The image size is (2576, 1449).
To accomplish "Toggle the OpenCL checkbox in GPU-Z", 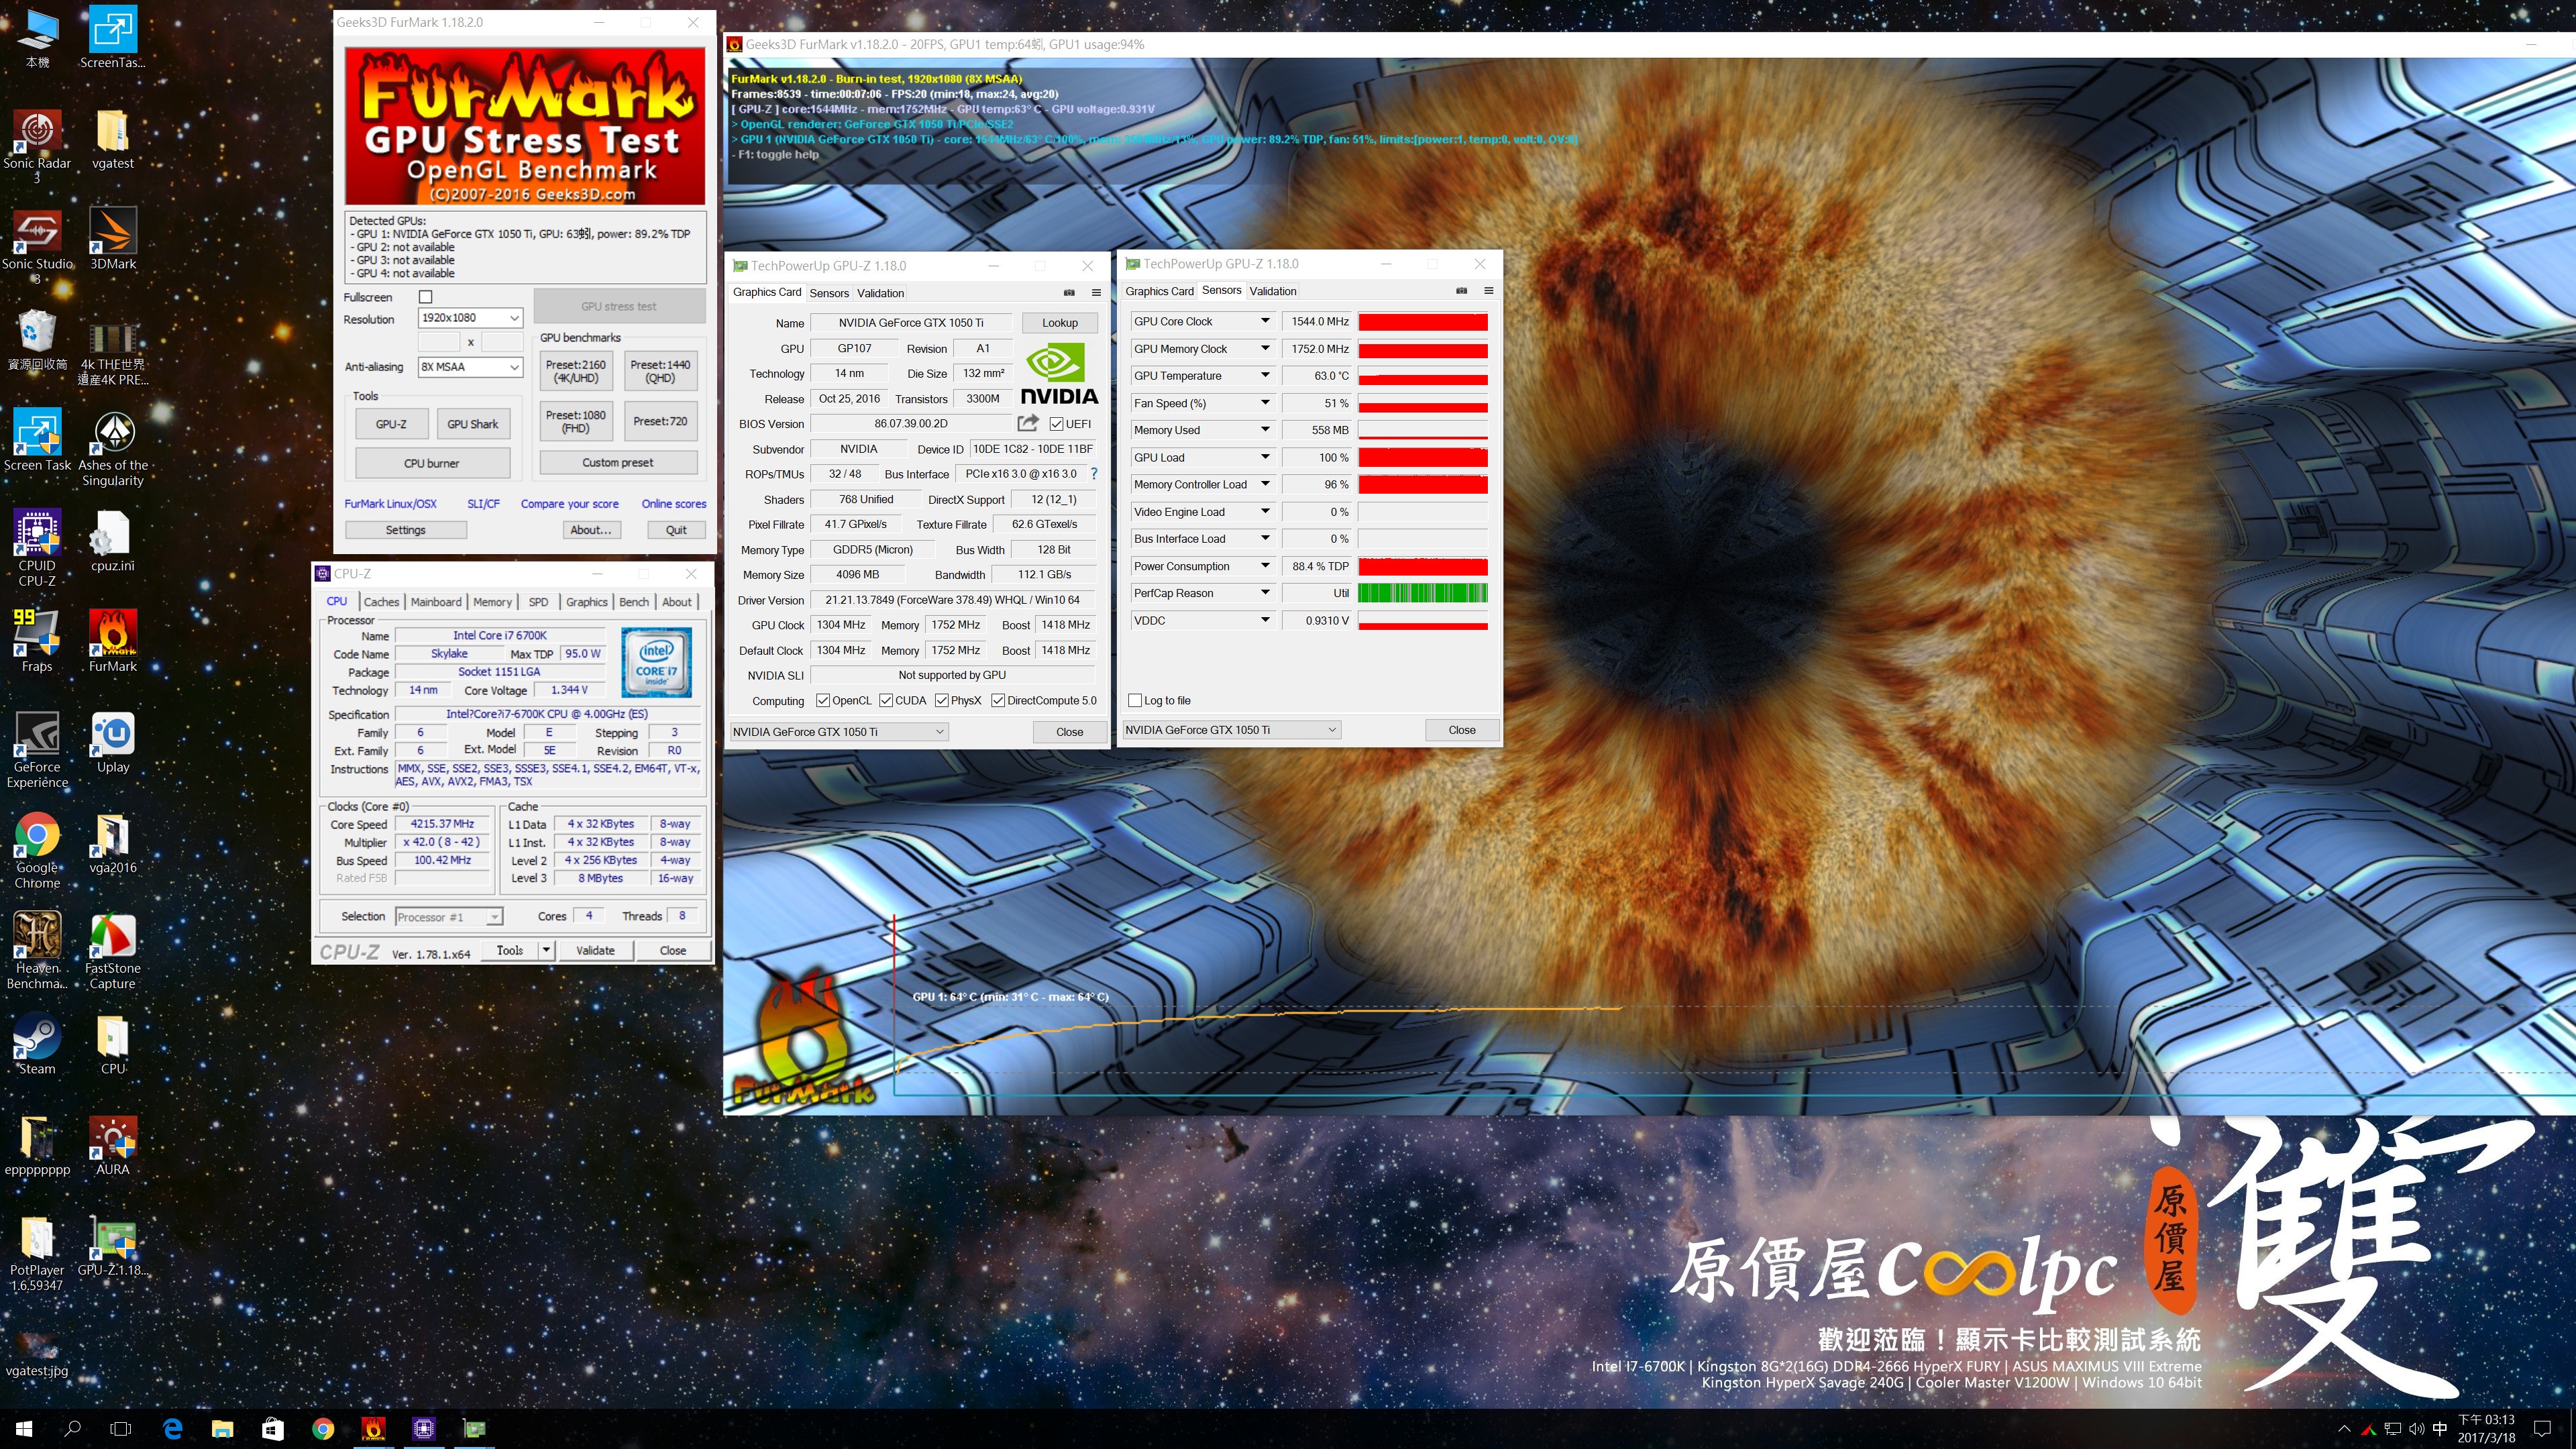I will point(823,701).
